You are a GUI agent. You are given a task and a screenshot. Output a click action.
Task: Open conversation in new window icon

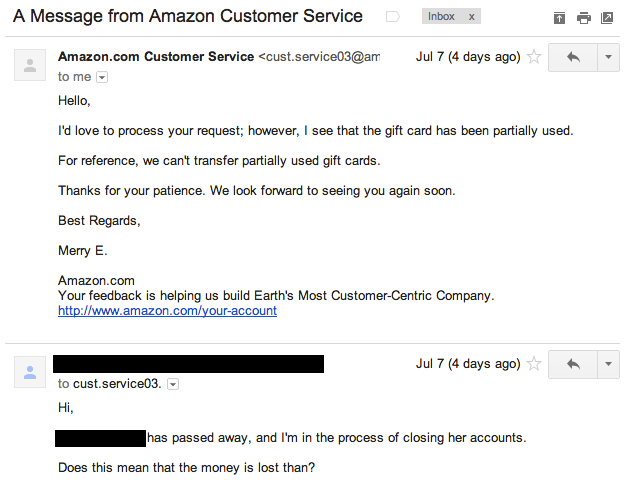[607, 18]
